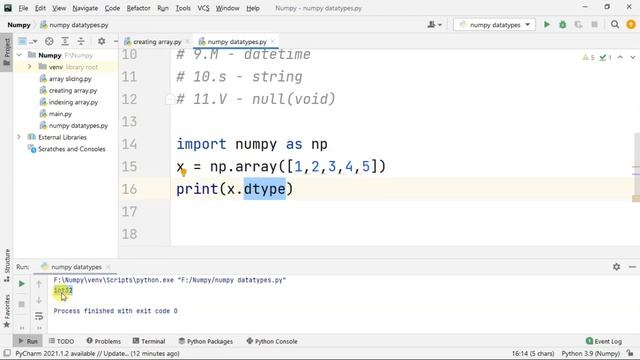
Task: Collapse all in Project tree
Action: click(x=81, y=41)
